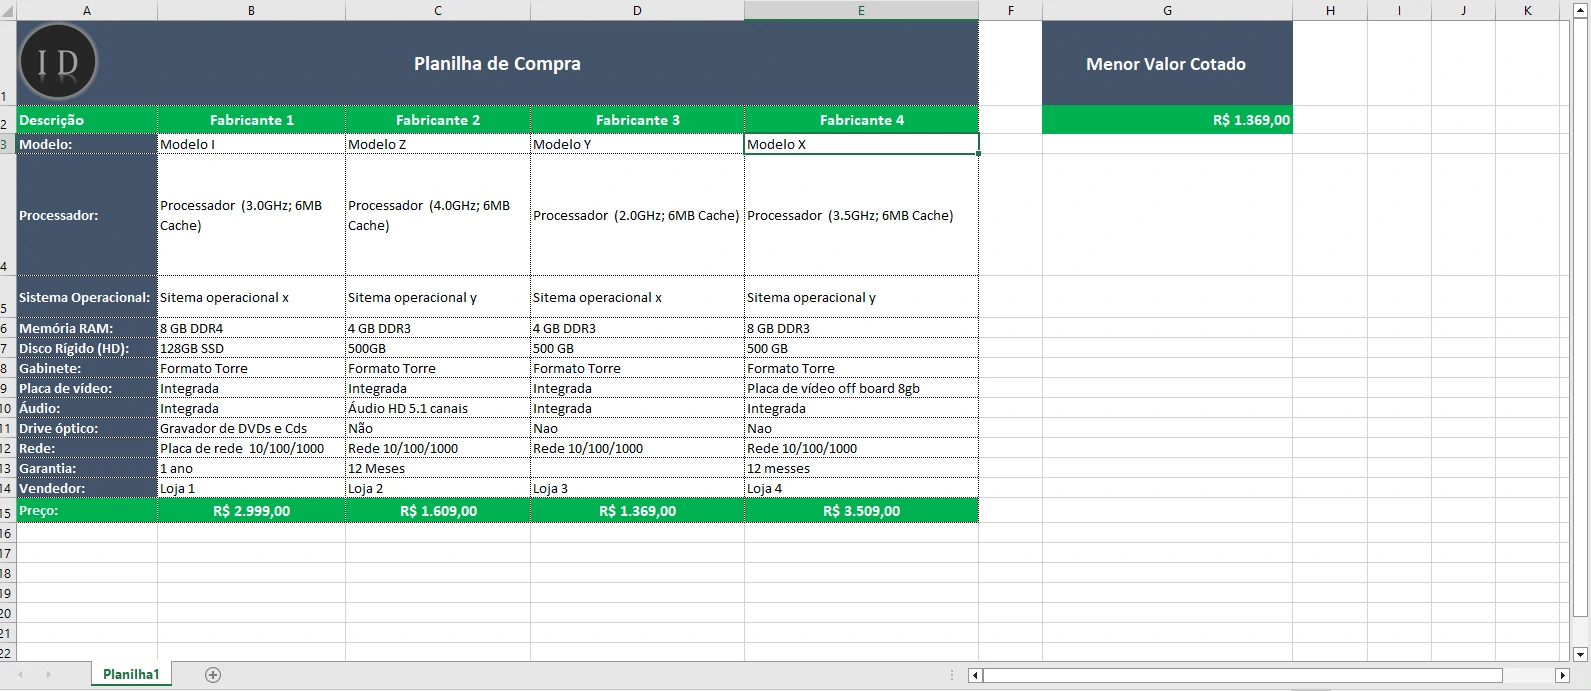Select row 4 header
This screenshot has width=1591, height=691.
[7, 214]
